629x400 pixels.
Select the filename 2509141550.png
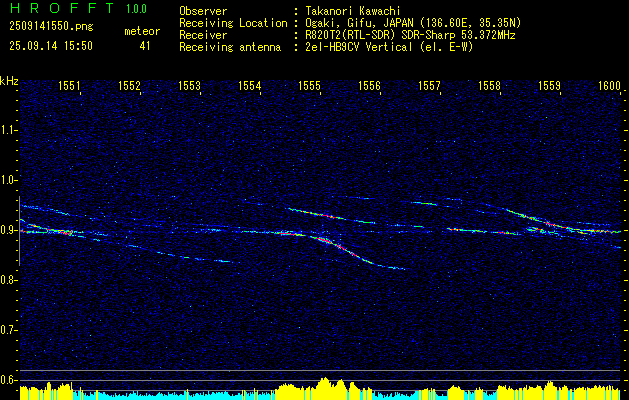pos(51,26)
